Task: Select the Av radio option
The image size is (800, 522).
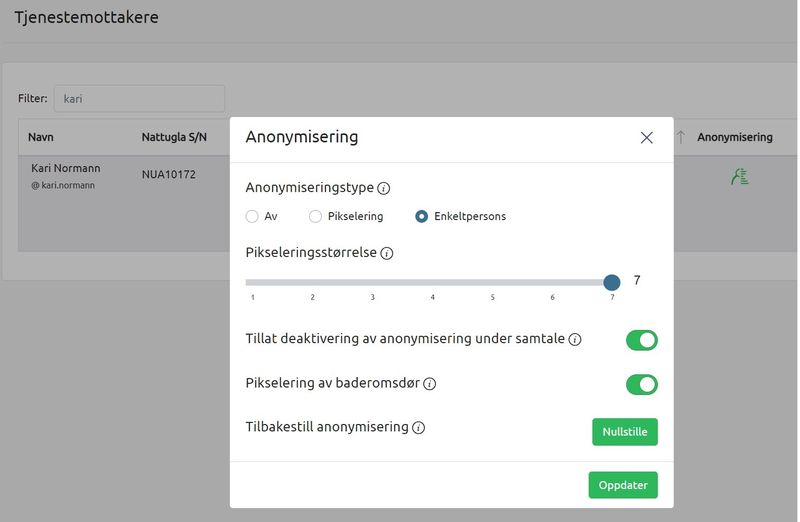Action: pyautogui.click(x=253, y=216)
